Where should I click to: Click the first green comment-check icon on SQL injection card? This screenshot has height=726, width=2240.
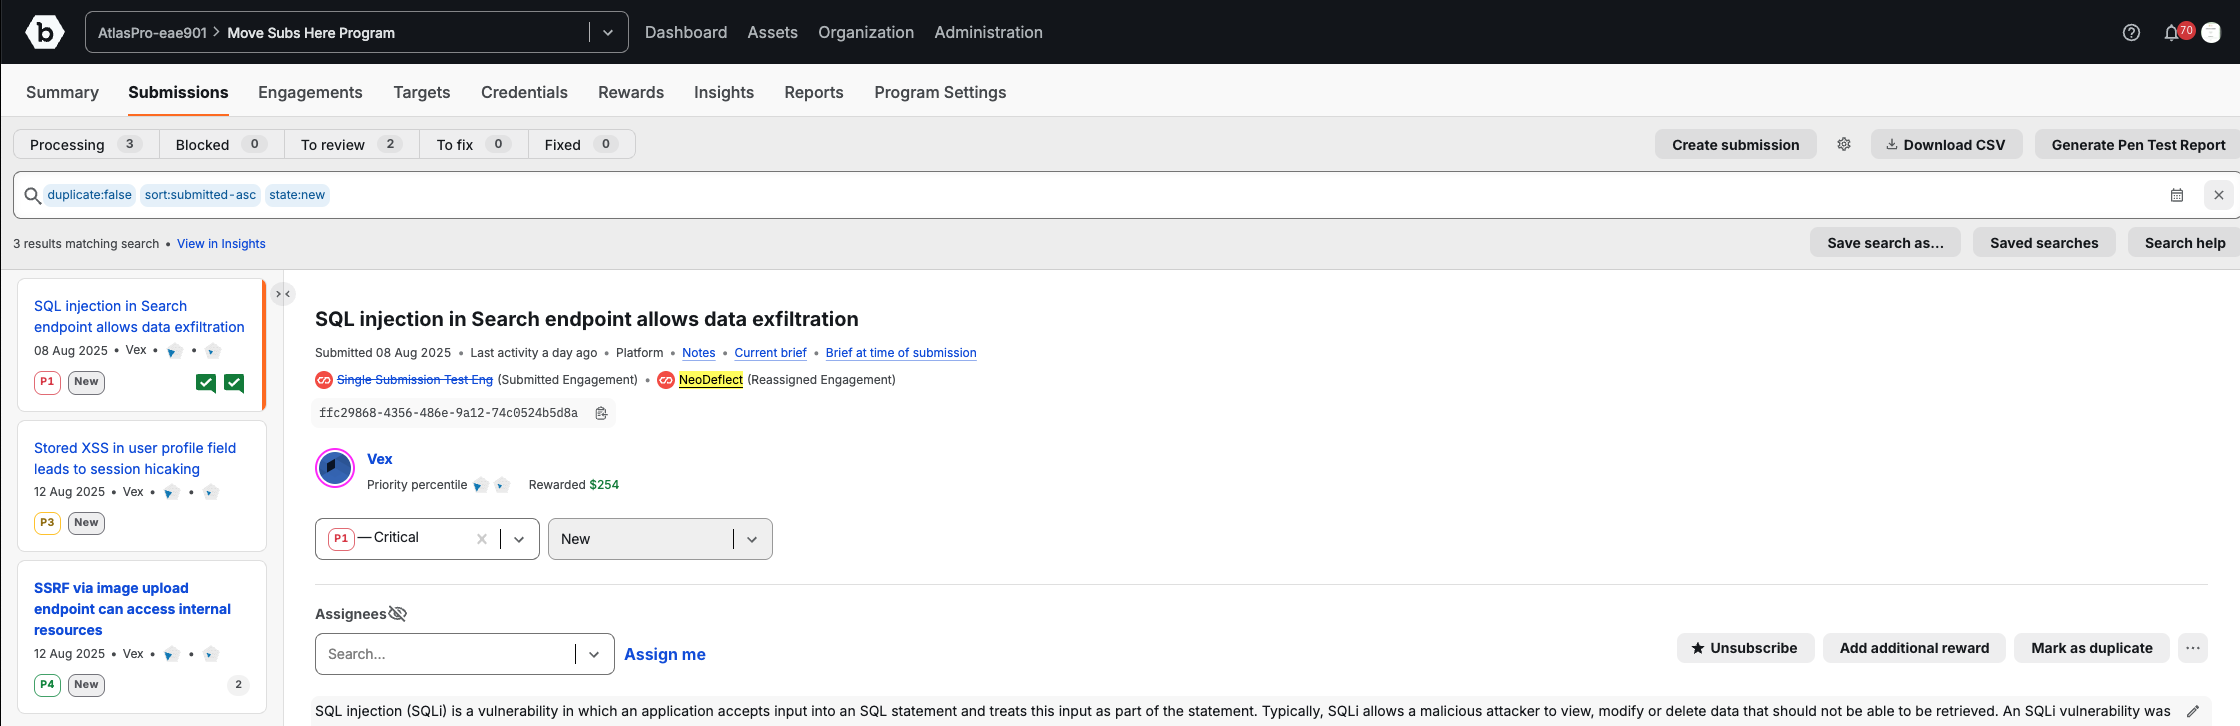[206, 382]
